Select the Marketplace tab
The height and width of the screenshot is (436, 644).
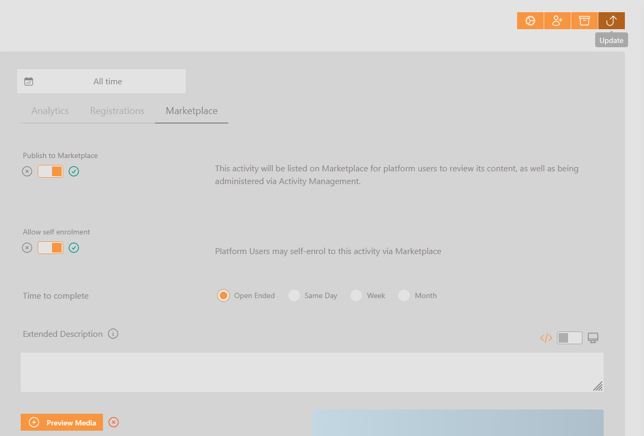coord(191,111)
